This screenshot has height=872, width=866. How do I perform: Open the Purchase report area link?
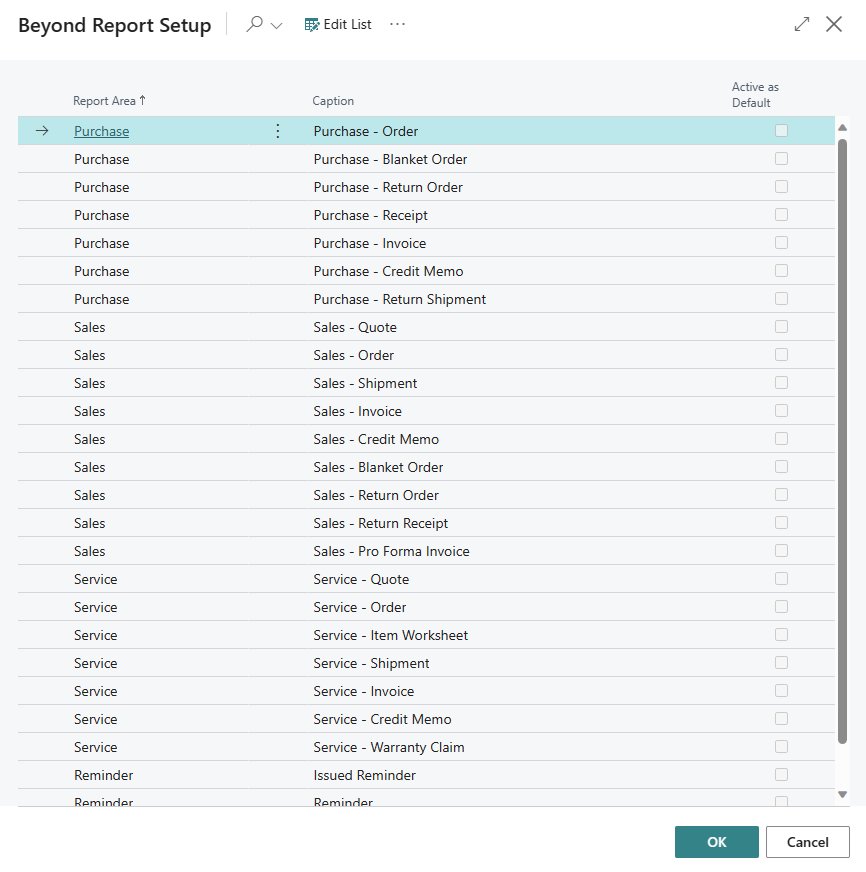[101, 131]
